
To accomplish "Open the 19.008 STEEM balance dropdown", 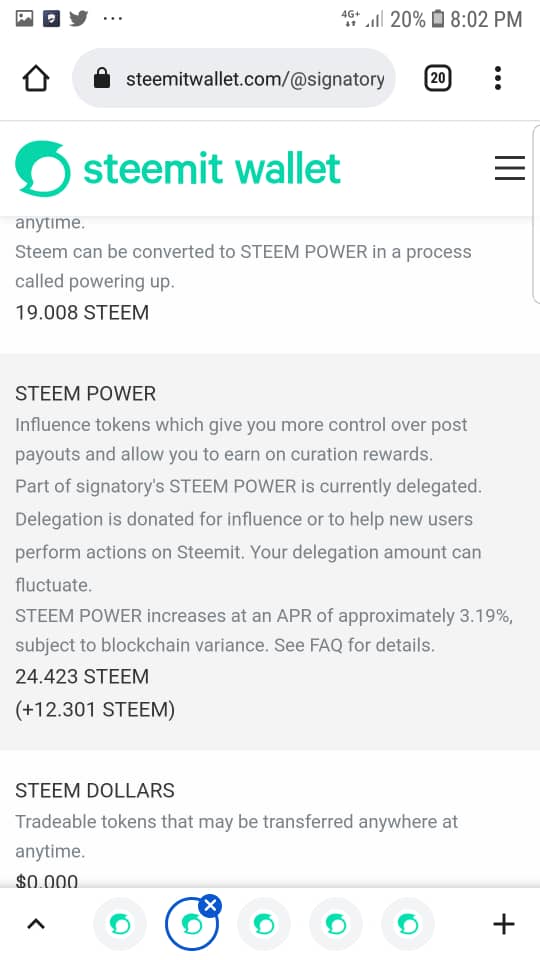I will [82, 313].
